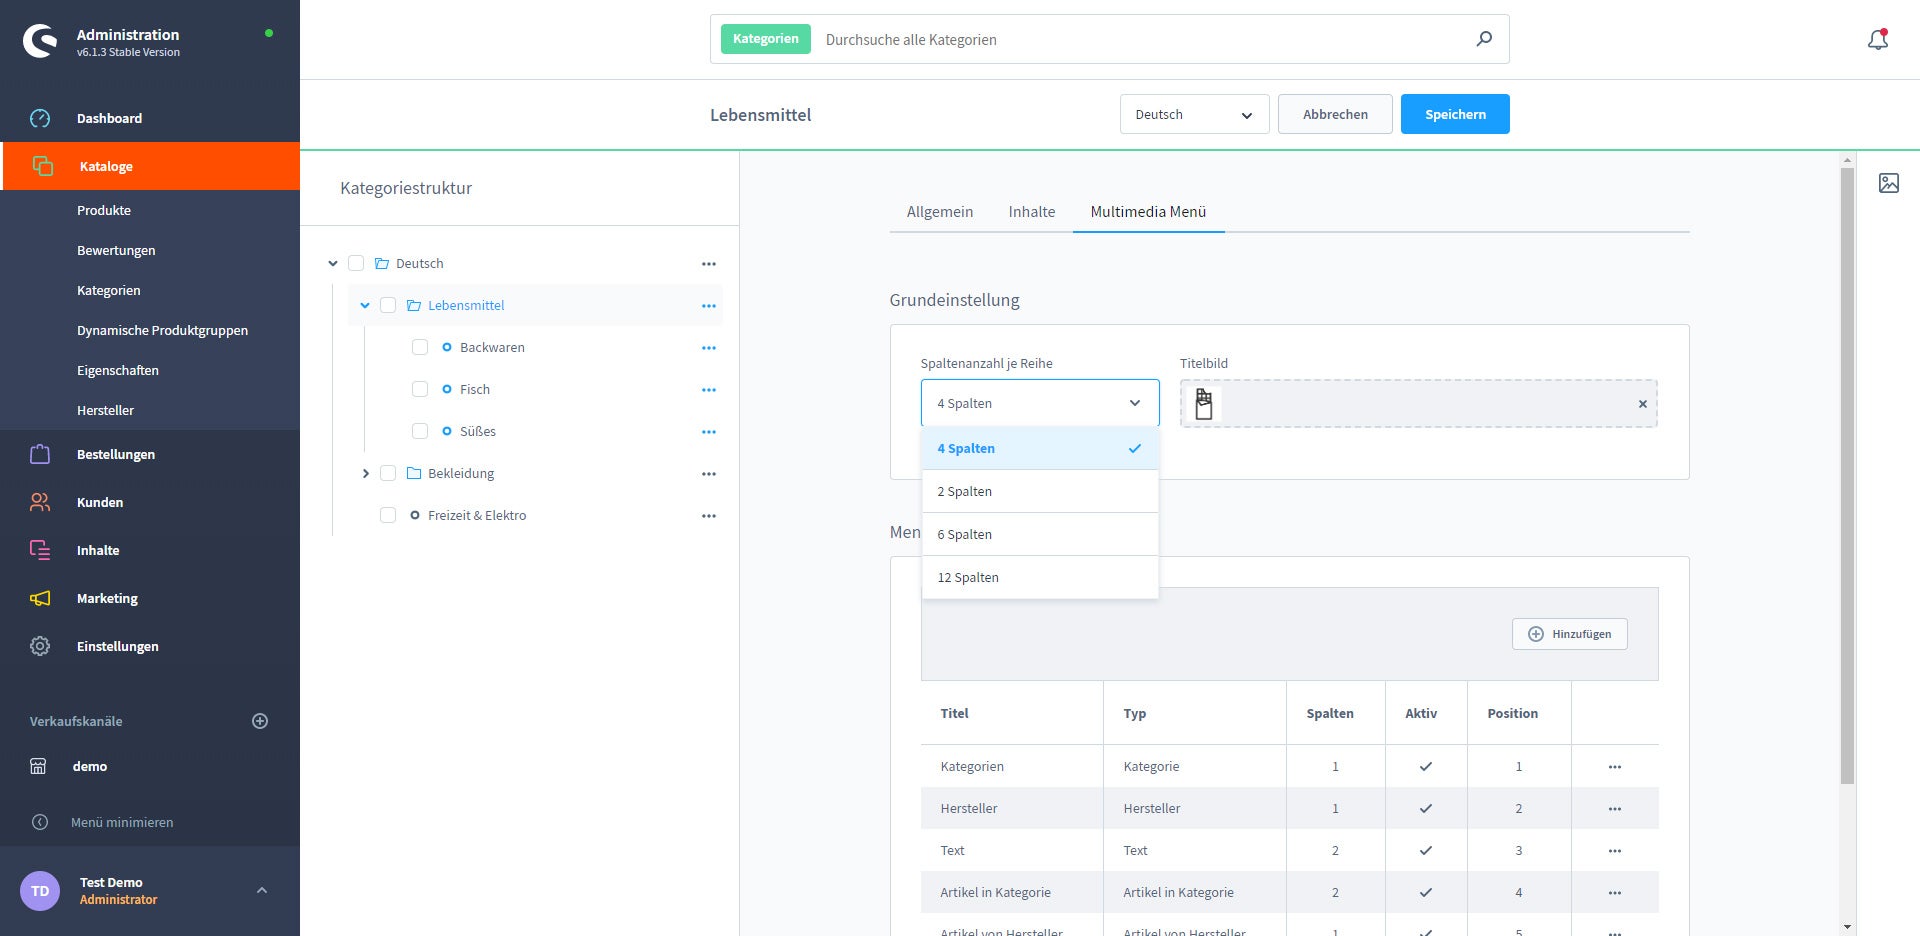Open notifications bell icon
The width and height of the screenshot is (1920, 936).
tap(1878, 39)
